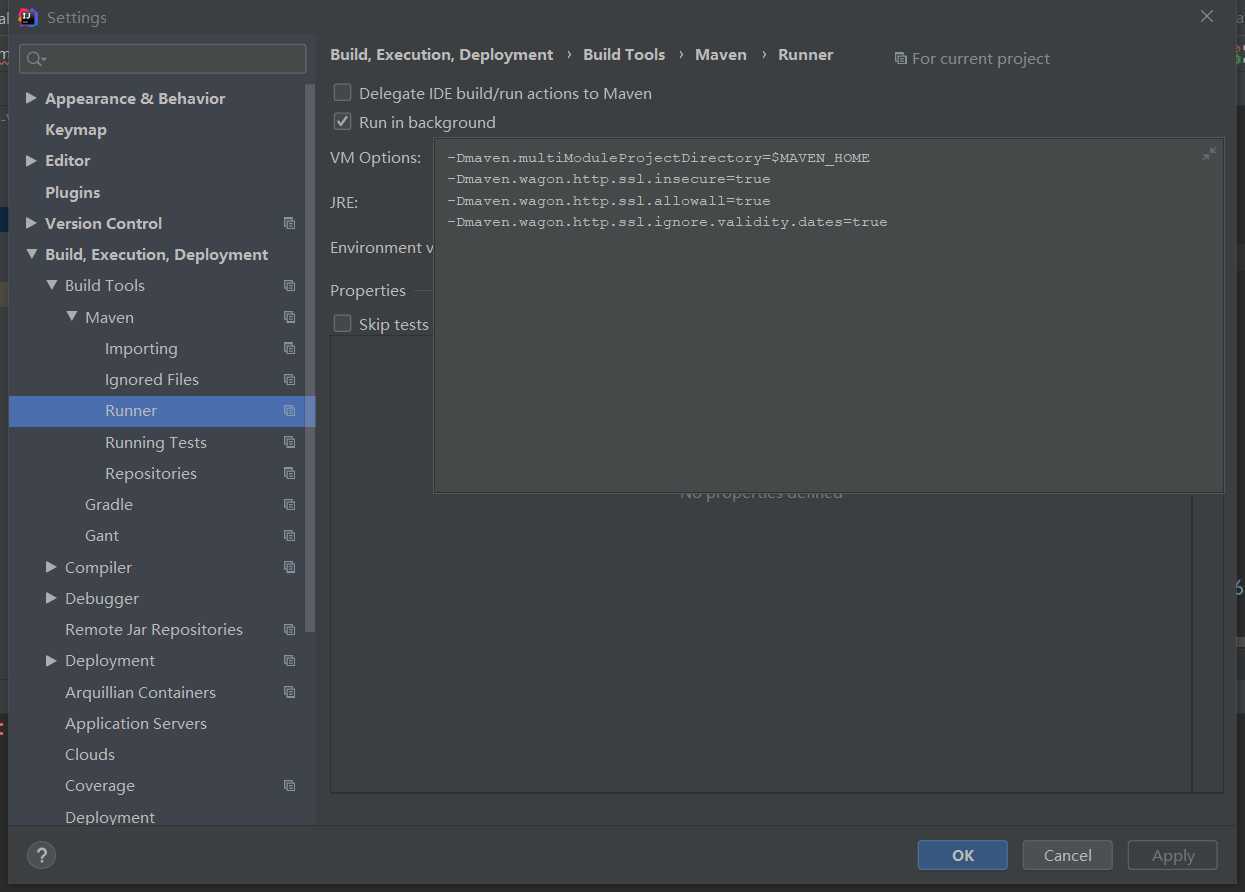Image resolution: width=1245 pixels, height=892 pixels.
Task: Collapse Build, Execution, Deployment section
Action: pos(31,254)
